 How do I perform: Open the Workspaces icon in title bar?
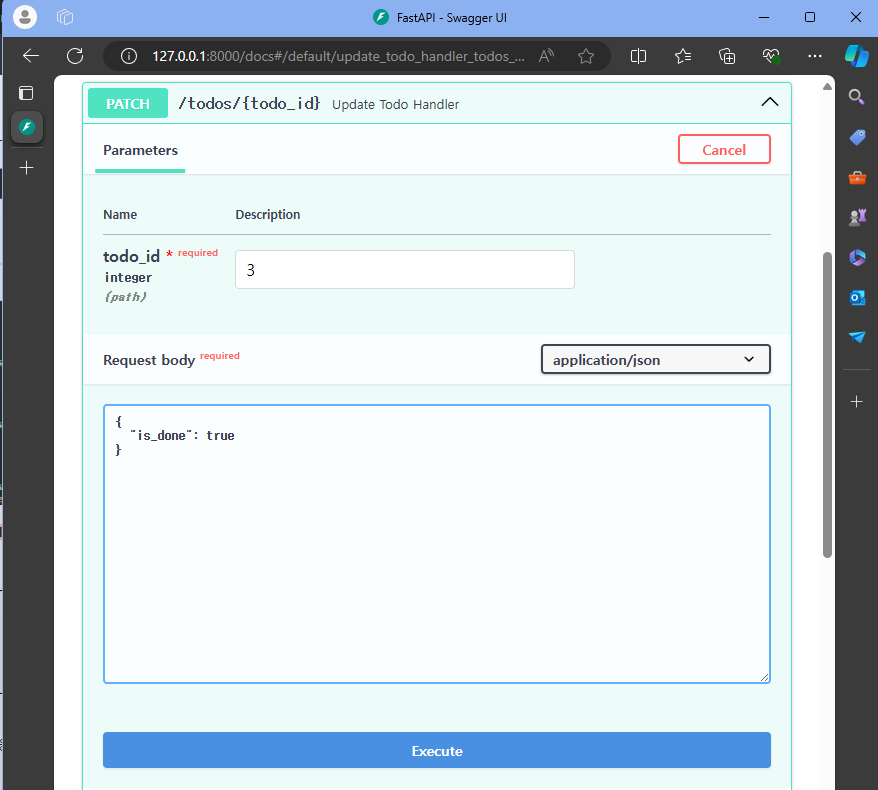pyautogui.click(x=65, y=17)
